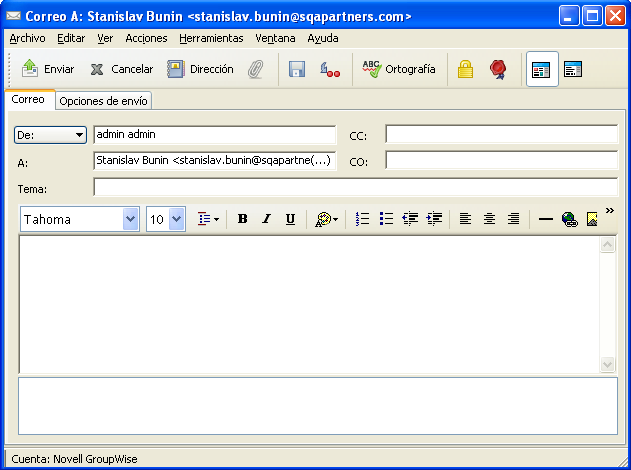Image resolution: width=631 pixels, height=470 pixels.
Task: Click the paperclip attach file icon
Action: coord(256,69)
